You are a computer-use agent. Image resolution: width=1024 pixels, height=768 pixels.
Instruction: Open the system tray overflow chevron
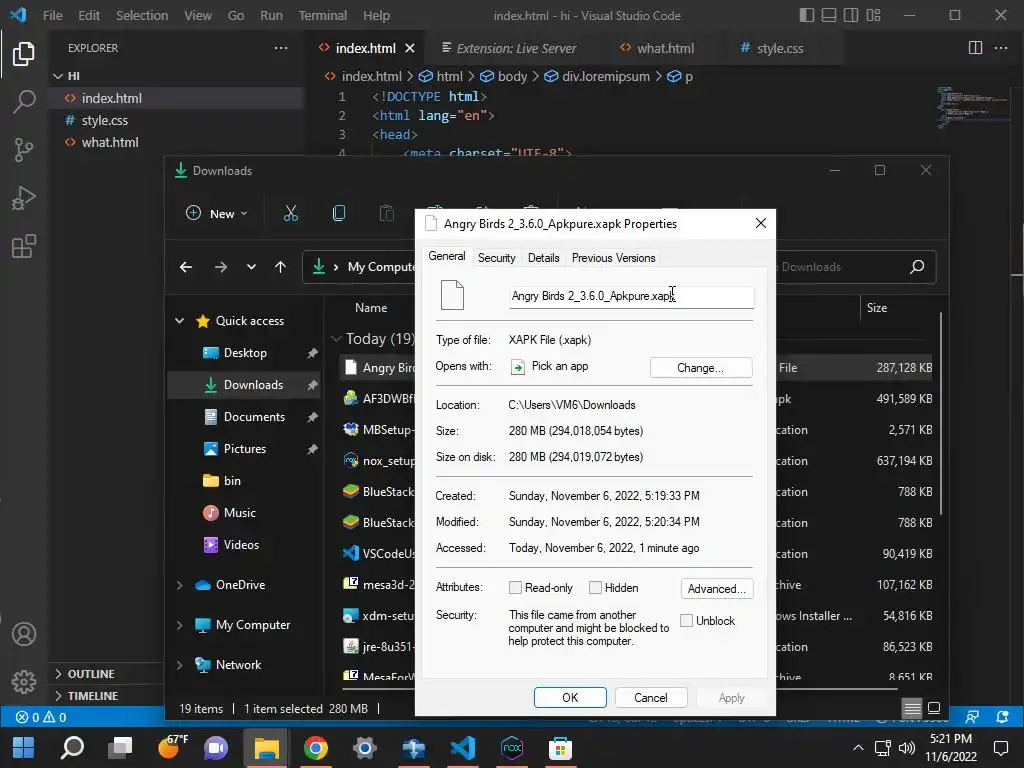point(858,748)
